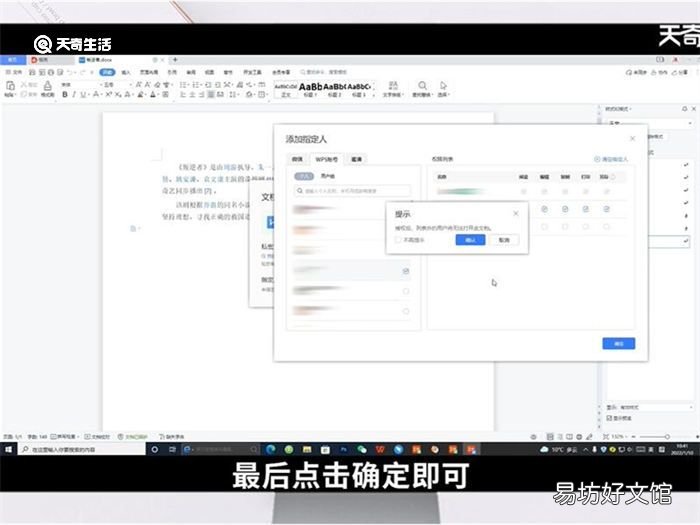The image size is (700, 525).
Task: Confirm the 提示 prompt with the blue button
Action: pyautogui.click(x=470, y=240)
